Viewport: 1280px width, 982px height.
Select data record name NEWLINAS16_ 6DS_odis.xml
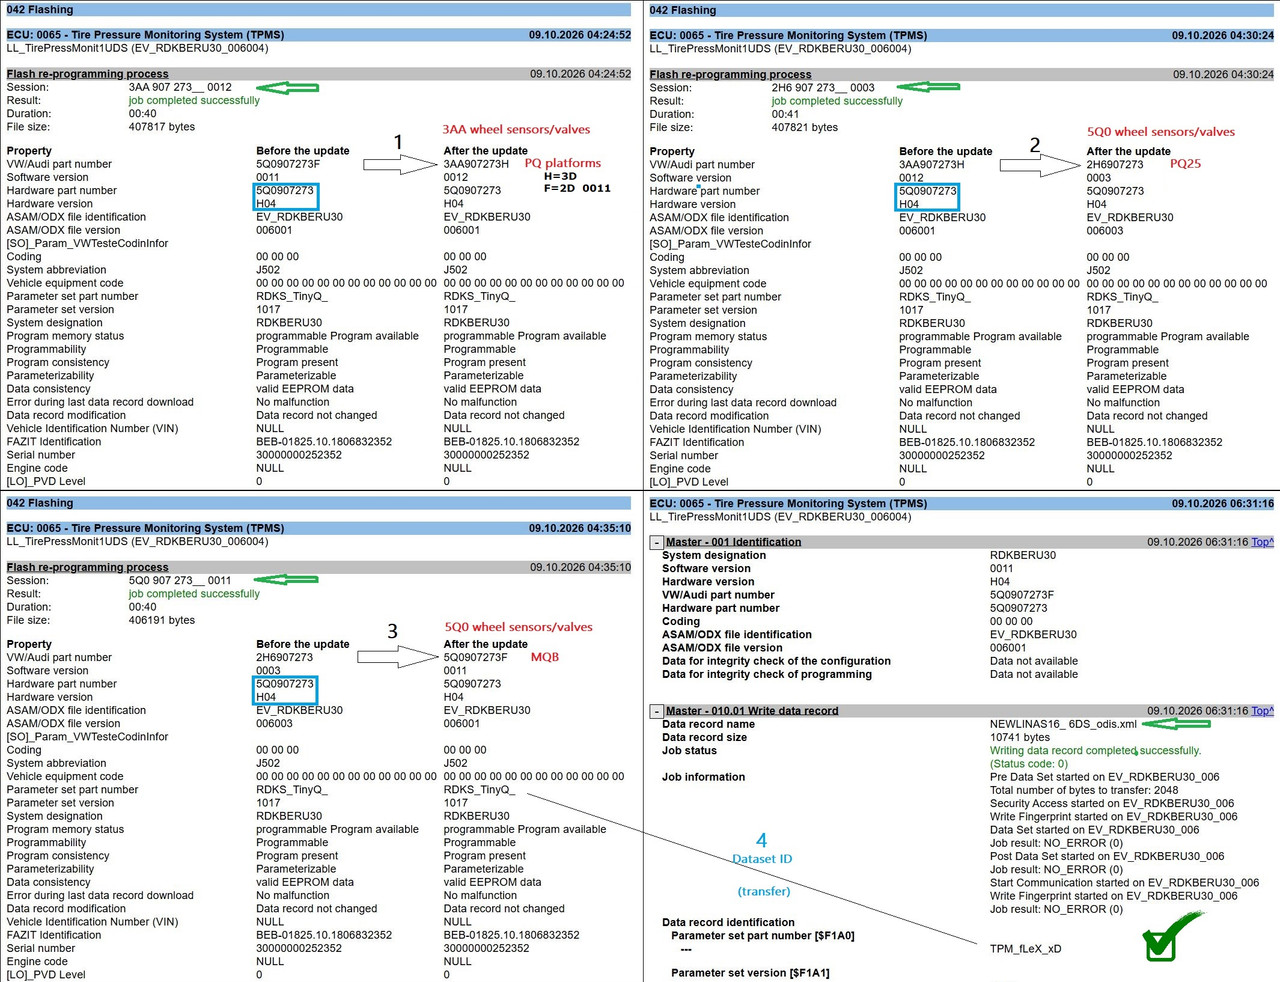(x=1063, y=725)
